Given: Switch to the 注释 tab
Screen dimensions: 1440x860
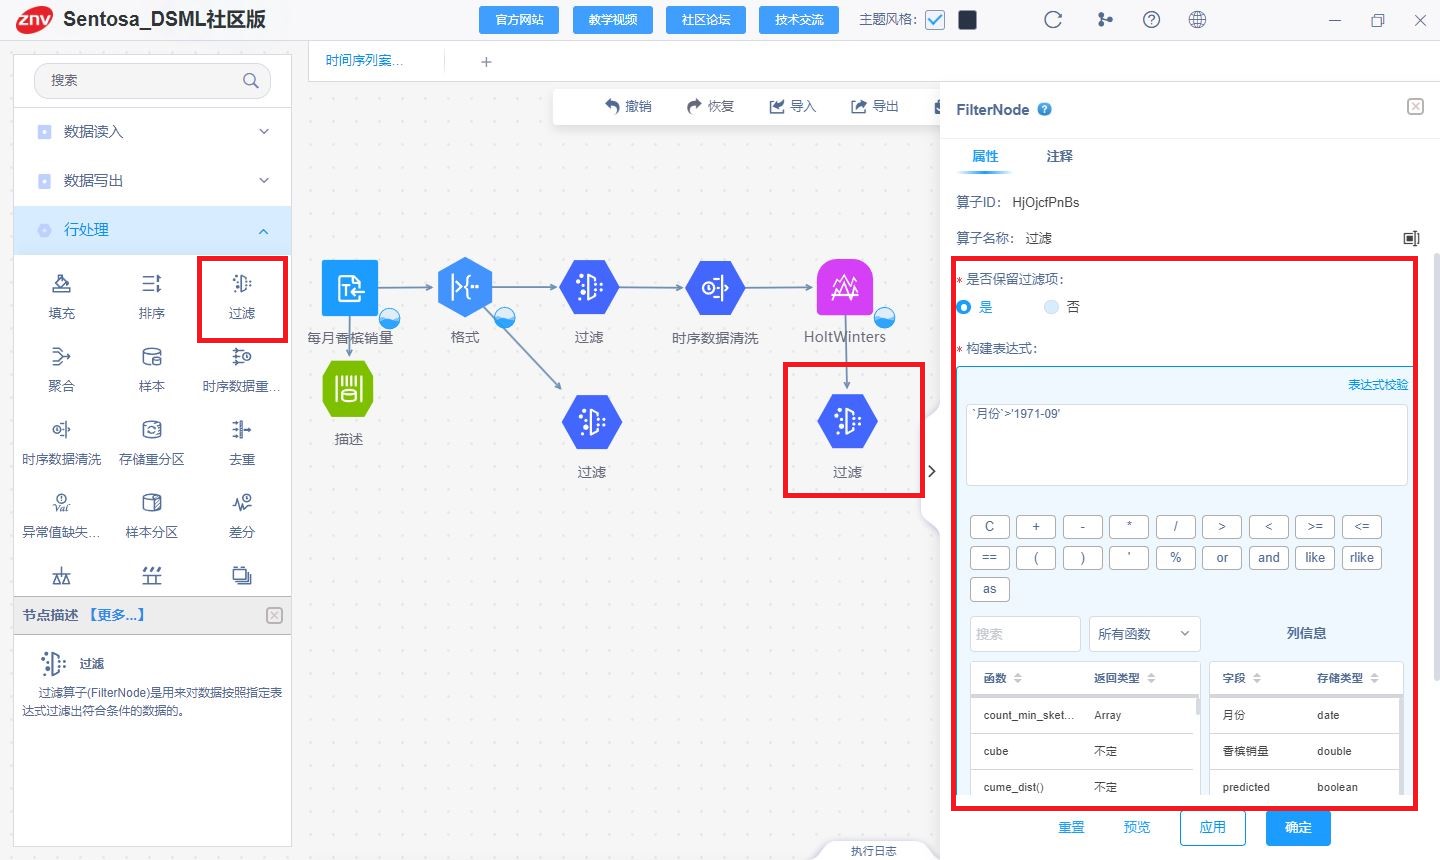Looking at the screenshot, I should (x=1059, y=156).
